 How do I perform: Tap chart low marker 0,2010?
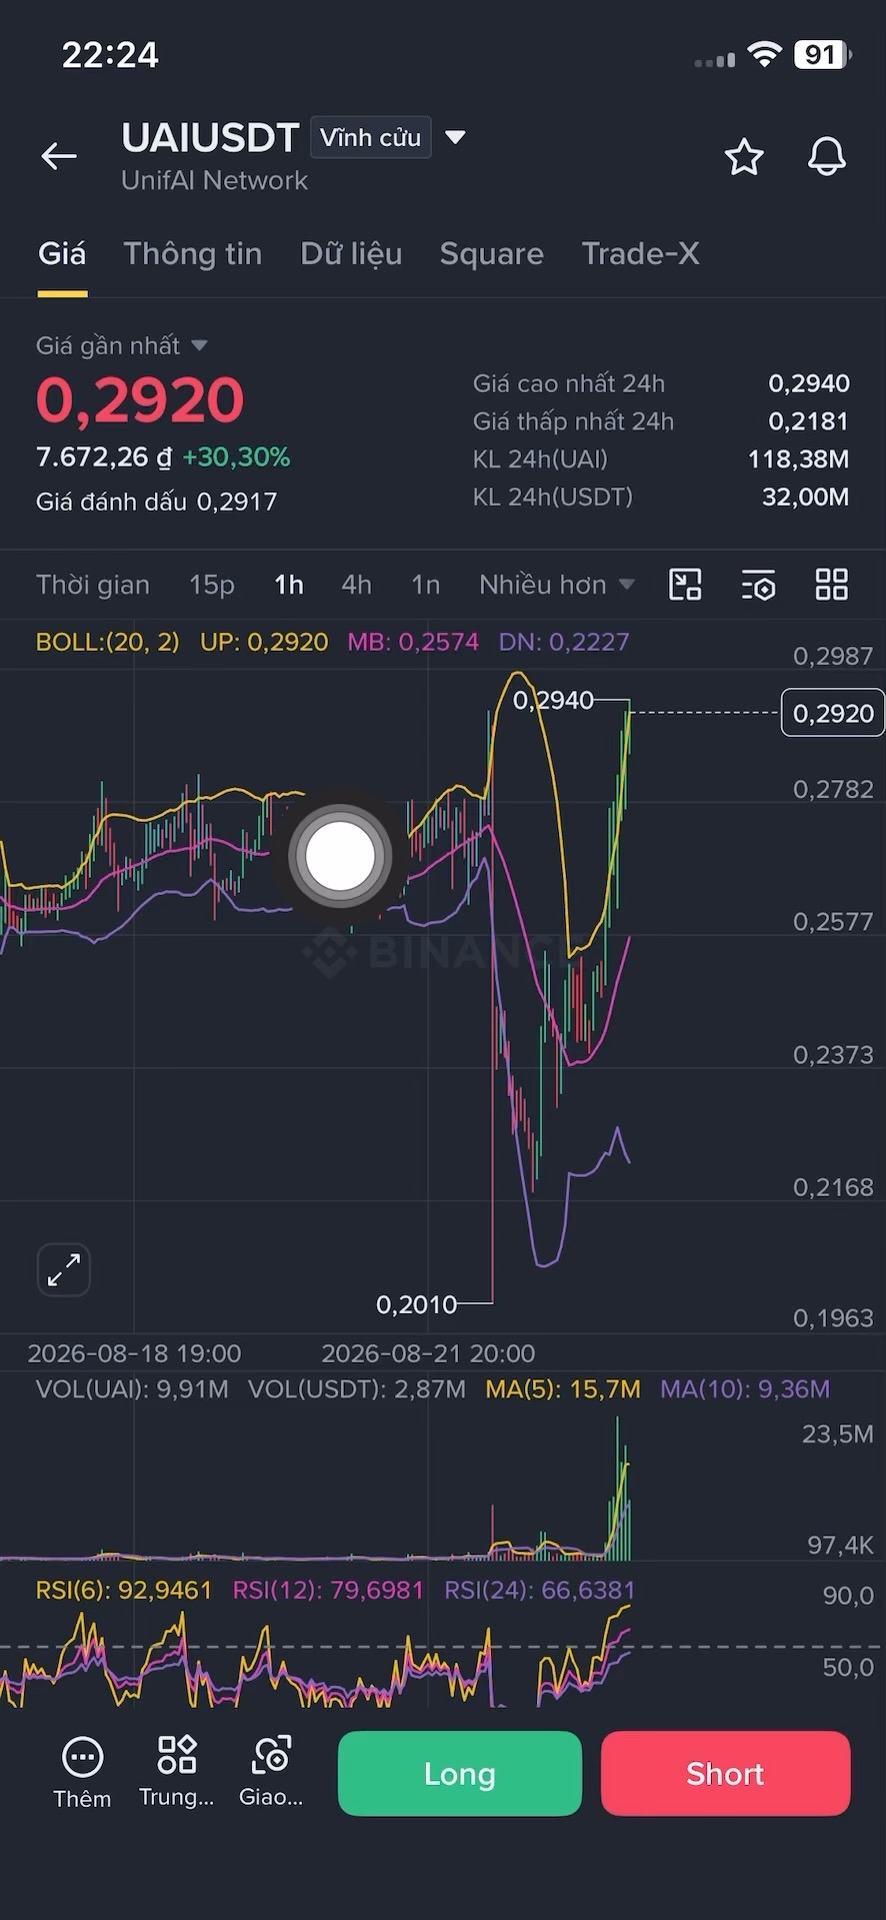pos(416,1304)
